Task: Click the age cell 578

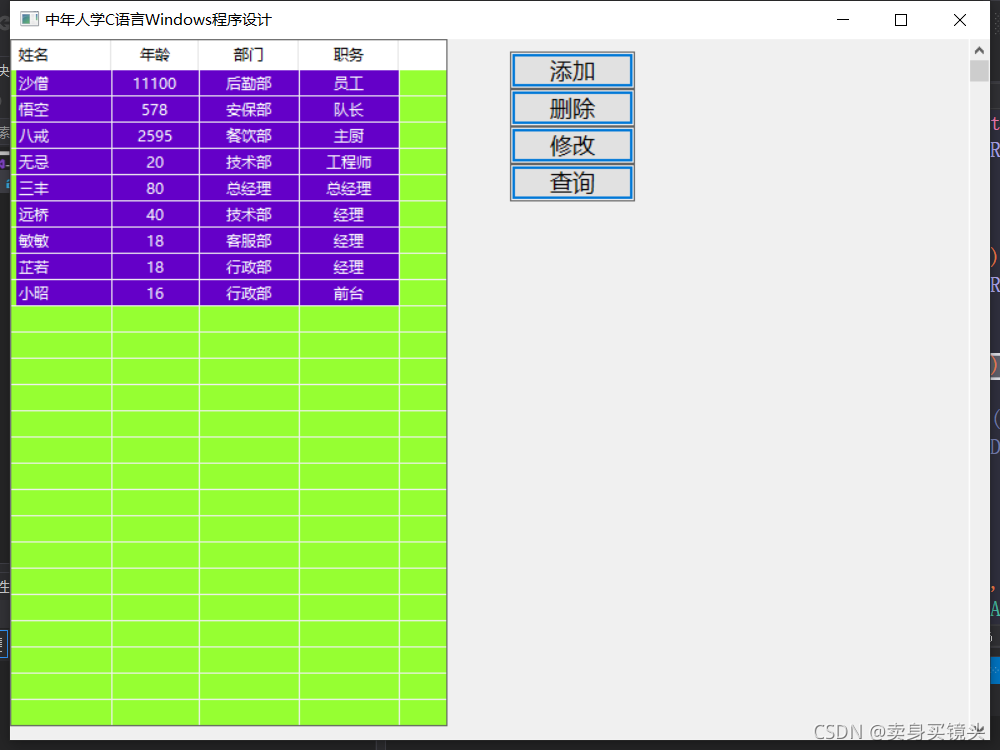Action: click(x=155, y=110)
